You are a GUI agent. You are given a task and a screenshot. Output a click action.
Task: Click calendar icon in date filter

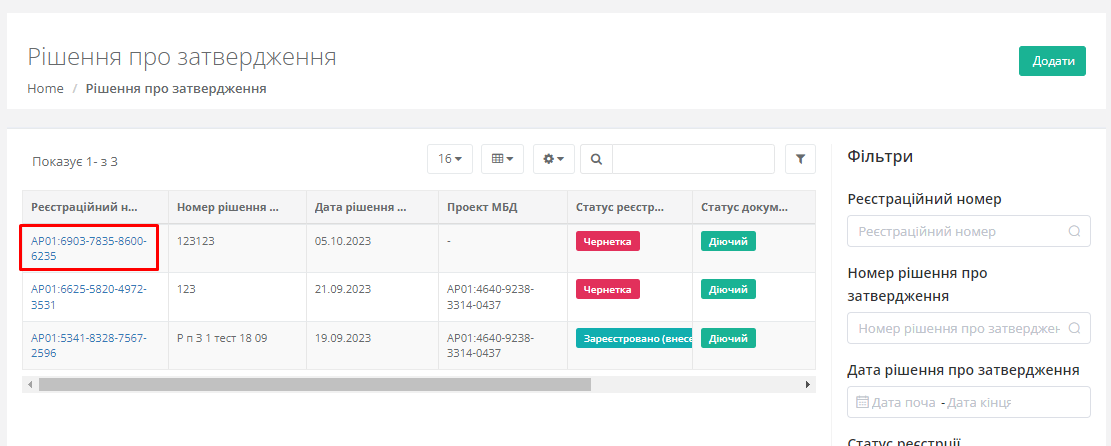point(863,402)
